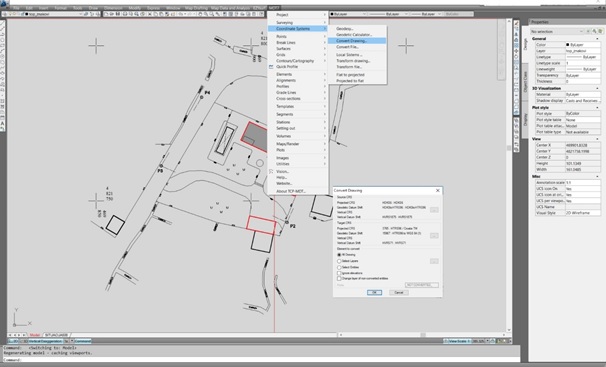The width and height of the screenshot is (606, 367).
Task: Click the Match Properties brush icon
Action: tap(167, 14)
